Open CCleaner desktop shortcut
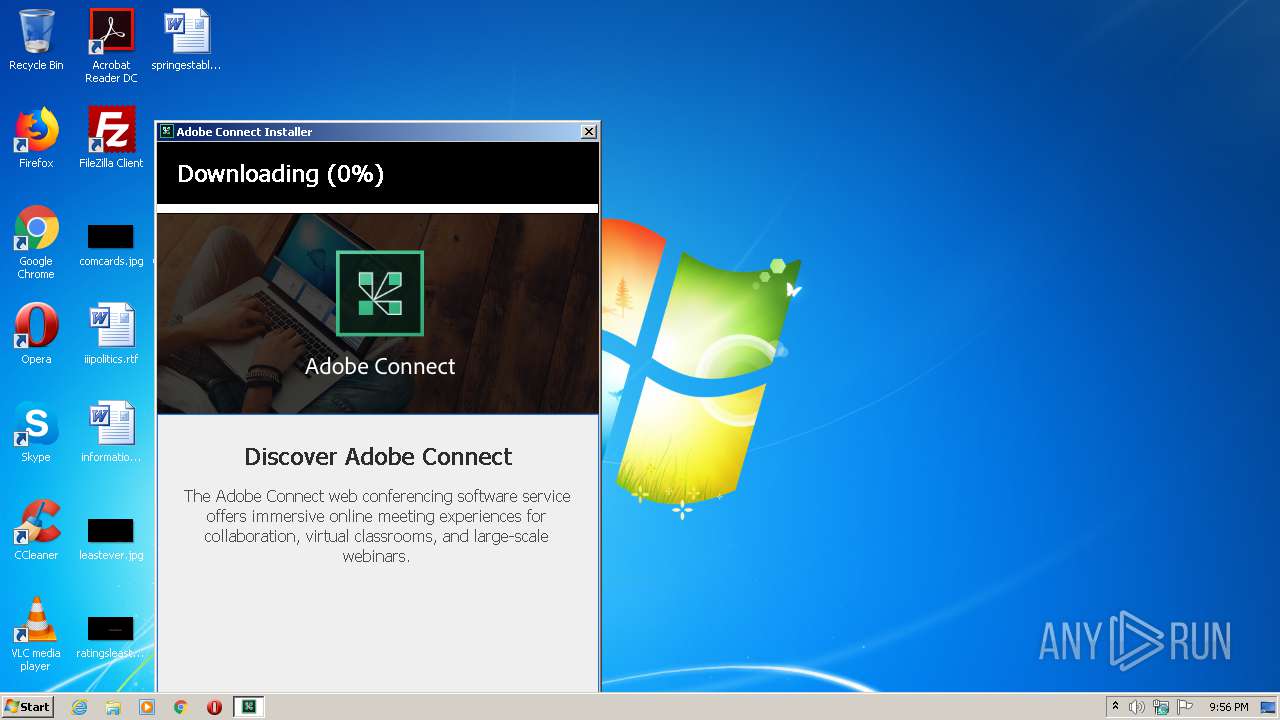The image size is (1280, 720). tap(36, 530)
